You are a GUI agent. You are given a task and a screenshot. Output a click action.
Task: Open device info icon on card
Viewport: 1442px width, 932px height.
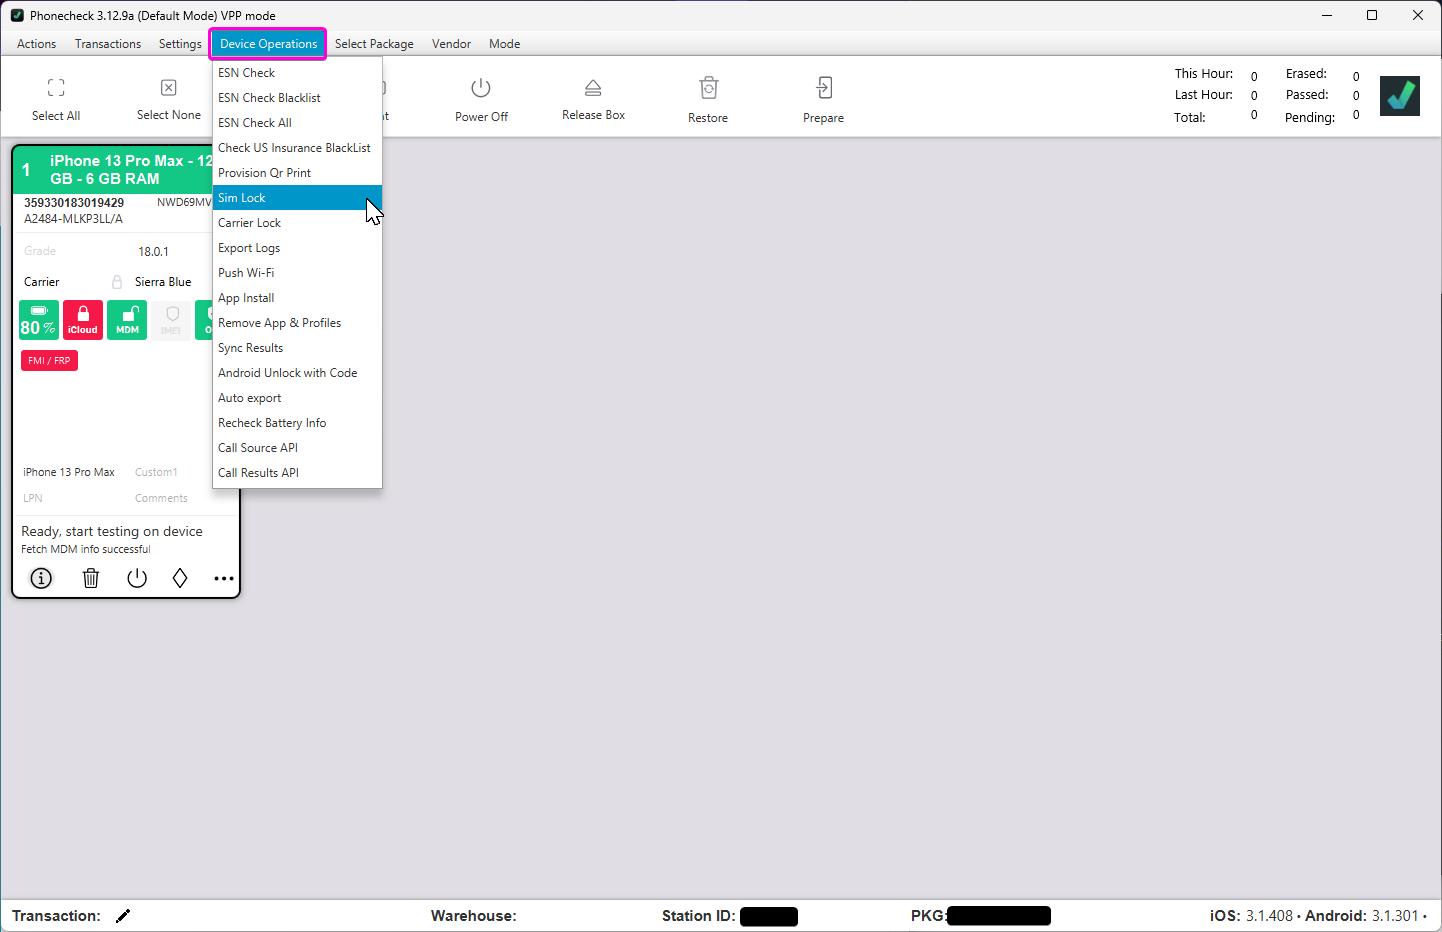coord(41,578)
